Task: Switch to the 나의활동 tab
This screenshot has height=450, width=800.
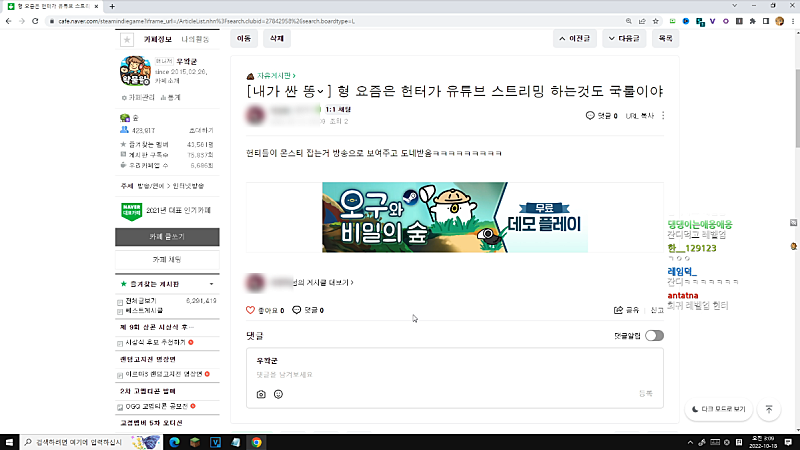Action: point(195,39)
